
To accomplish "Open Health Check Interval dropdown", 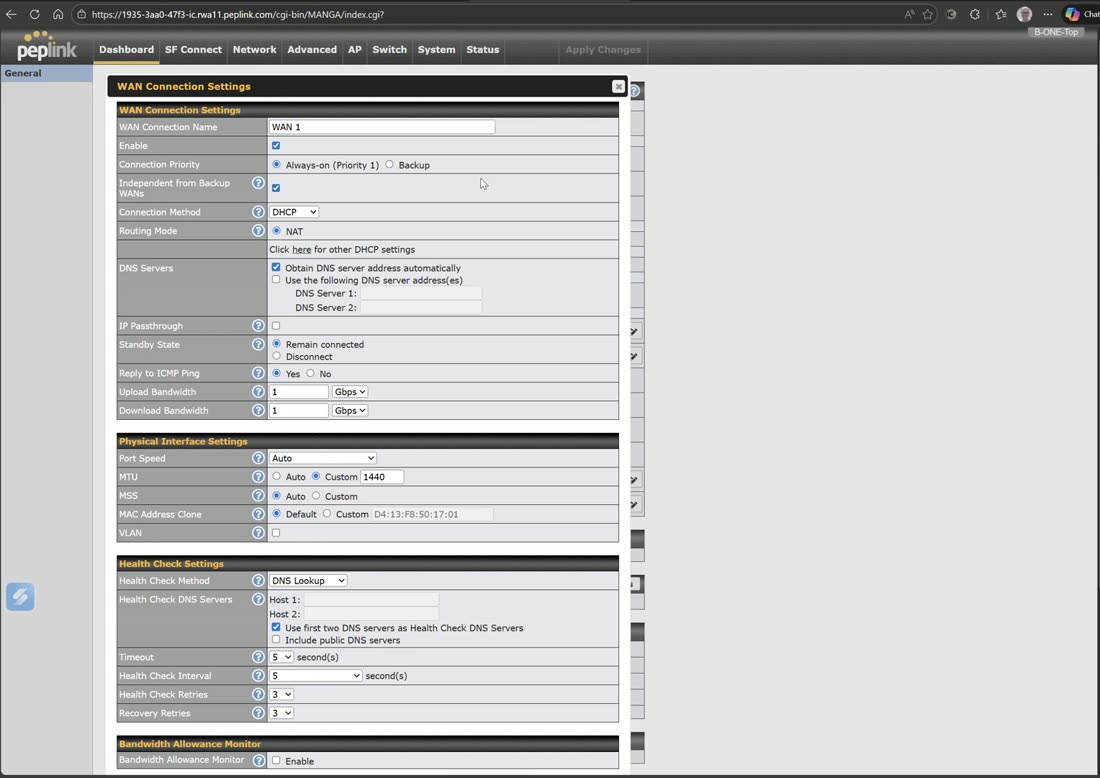I will [316, 676].
